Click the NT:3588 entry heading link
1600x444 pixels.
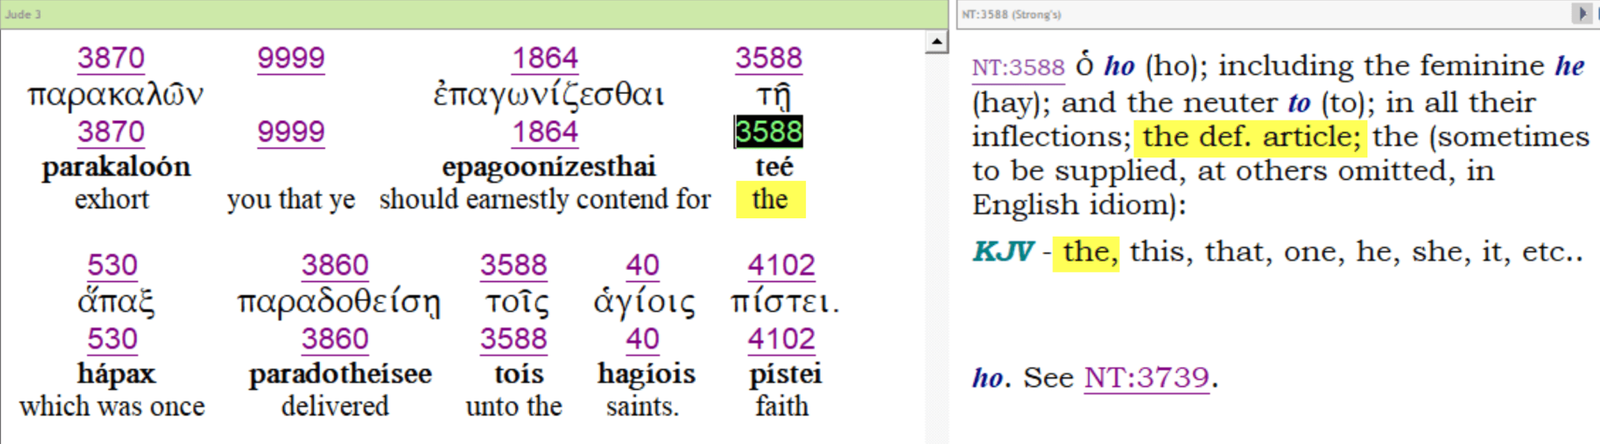[x=1017, y=67]
